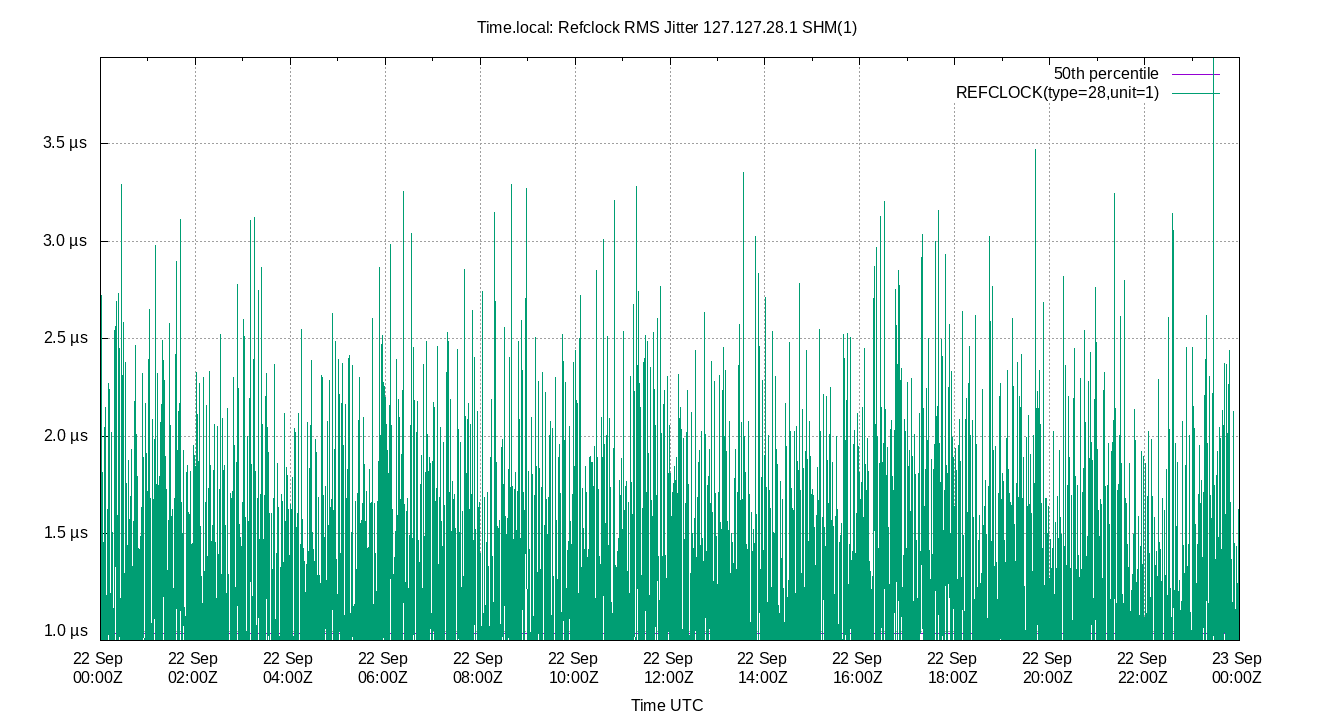Viewport: 1340px width, 720px height.
Task: Click the '22 Sep 08:00Z' x-axis label
Action: (478, 668)
